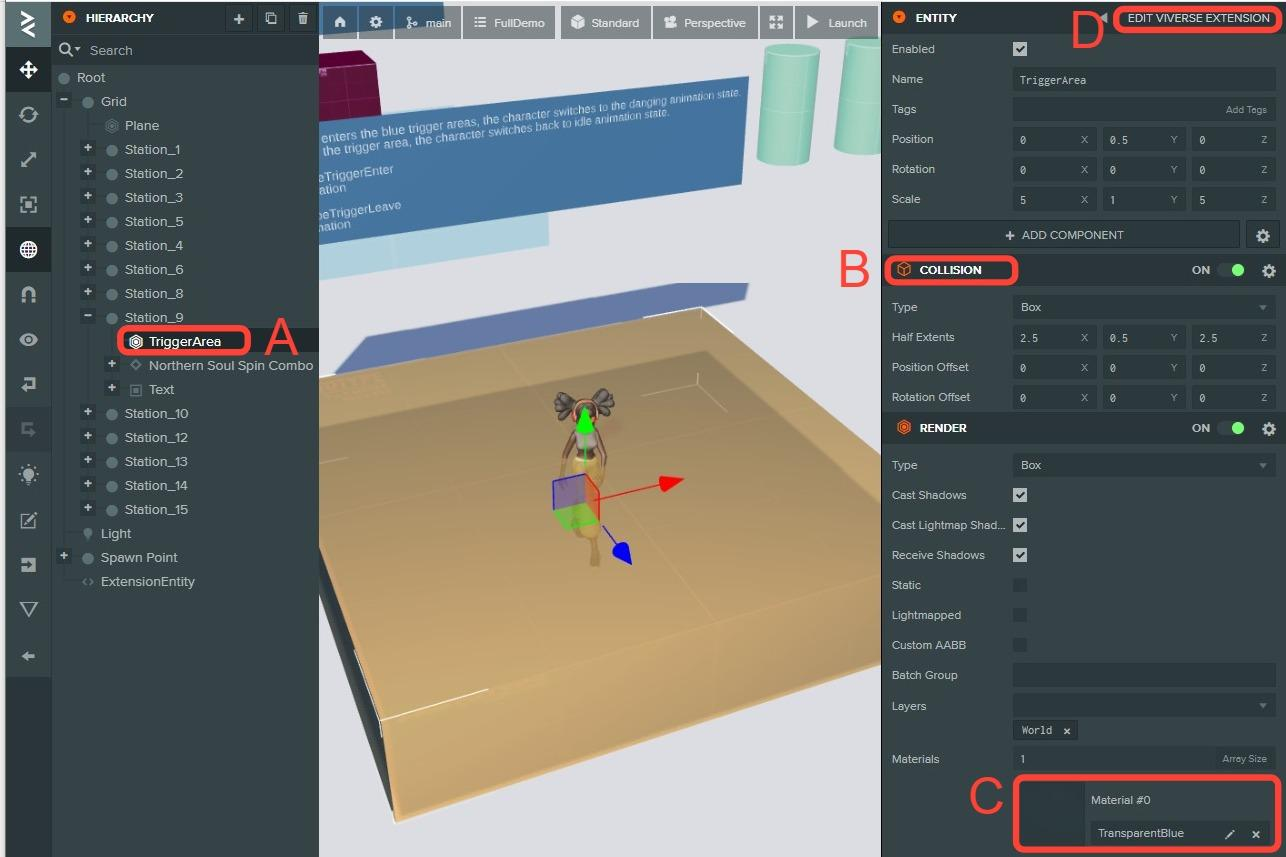Screen dimensions: 1286x857
Task: Toggle the magnet snap icon
Action: click(28, 294)
